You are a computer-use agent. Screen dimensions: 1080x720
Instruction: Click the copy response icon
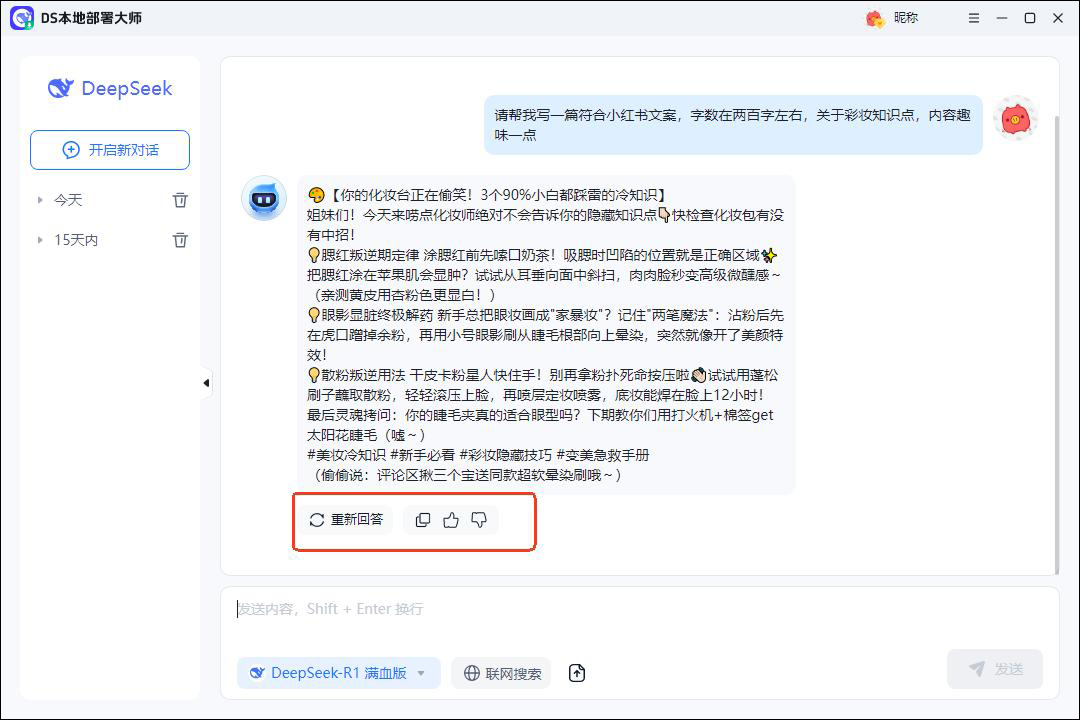(423, 520)
